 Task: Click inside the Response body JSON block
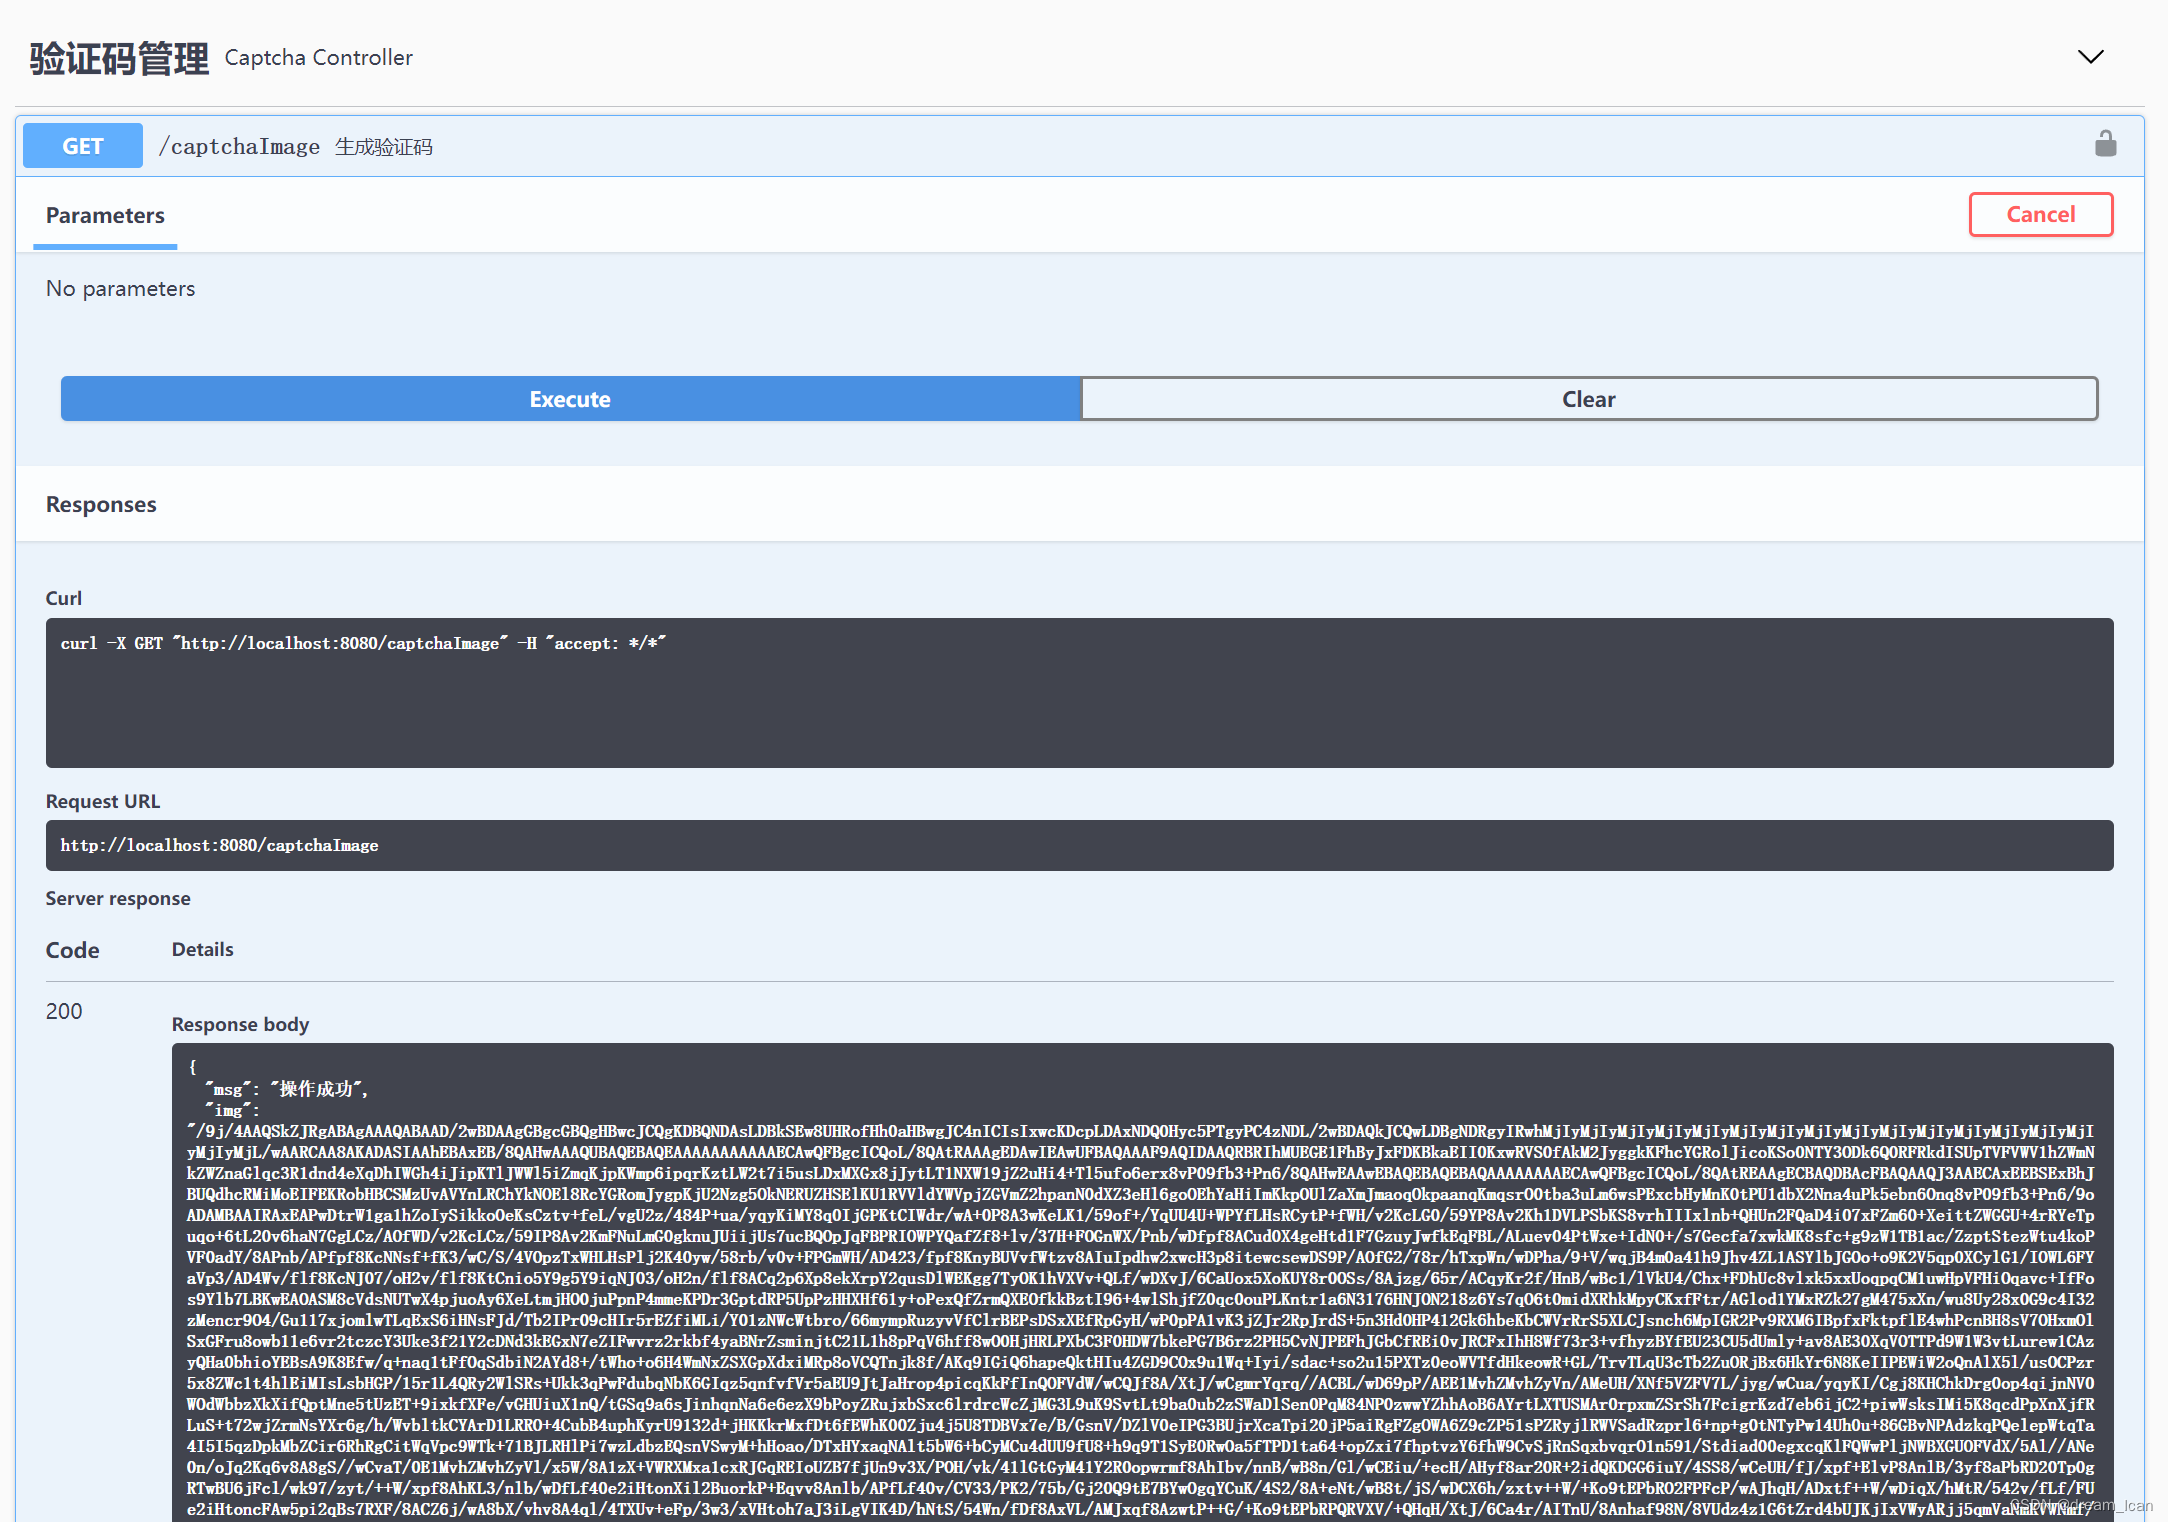[x=1140, y=1300]
